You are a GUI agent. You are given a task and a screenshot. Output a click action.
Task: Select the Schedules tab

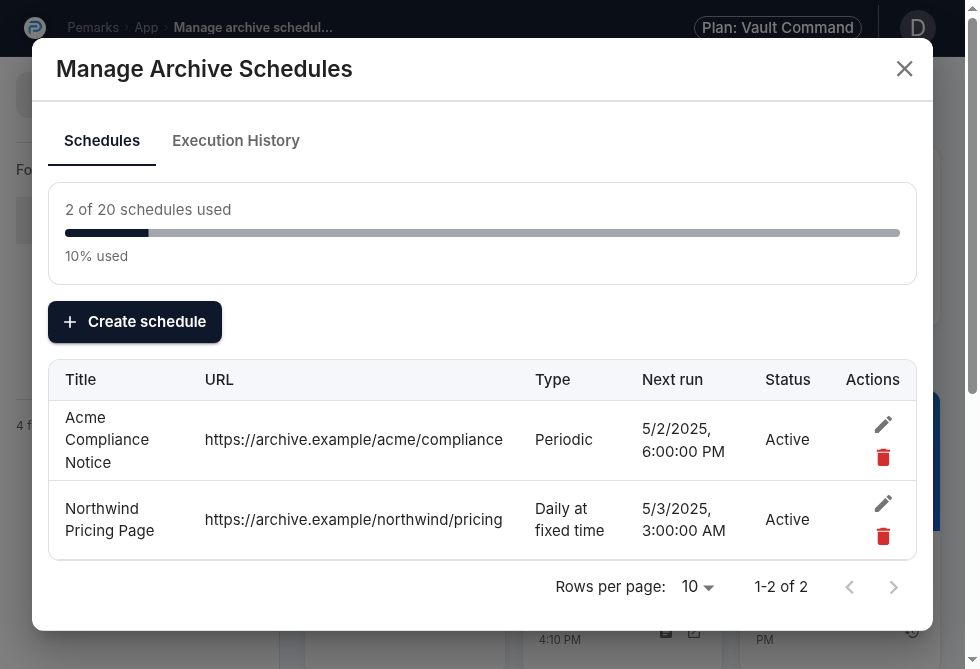pyautogui.click(x=102, y=141)
